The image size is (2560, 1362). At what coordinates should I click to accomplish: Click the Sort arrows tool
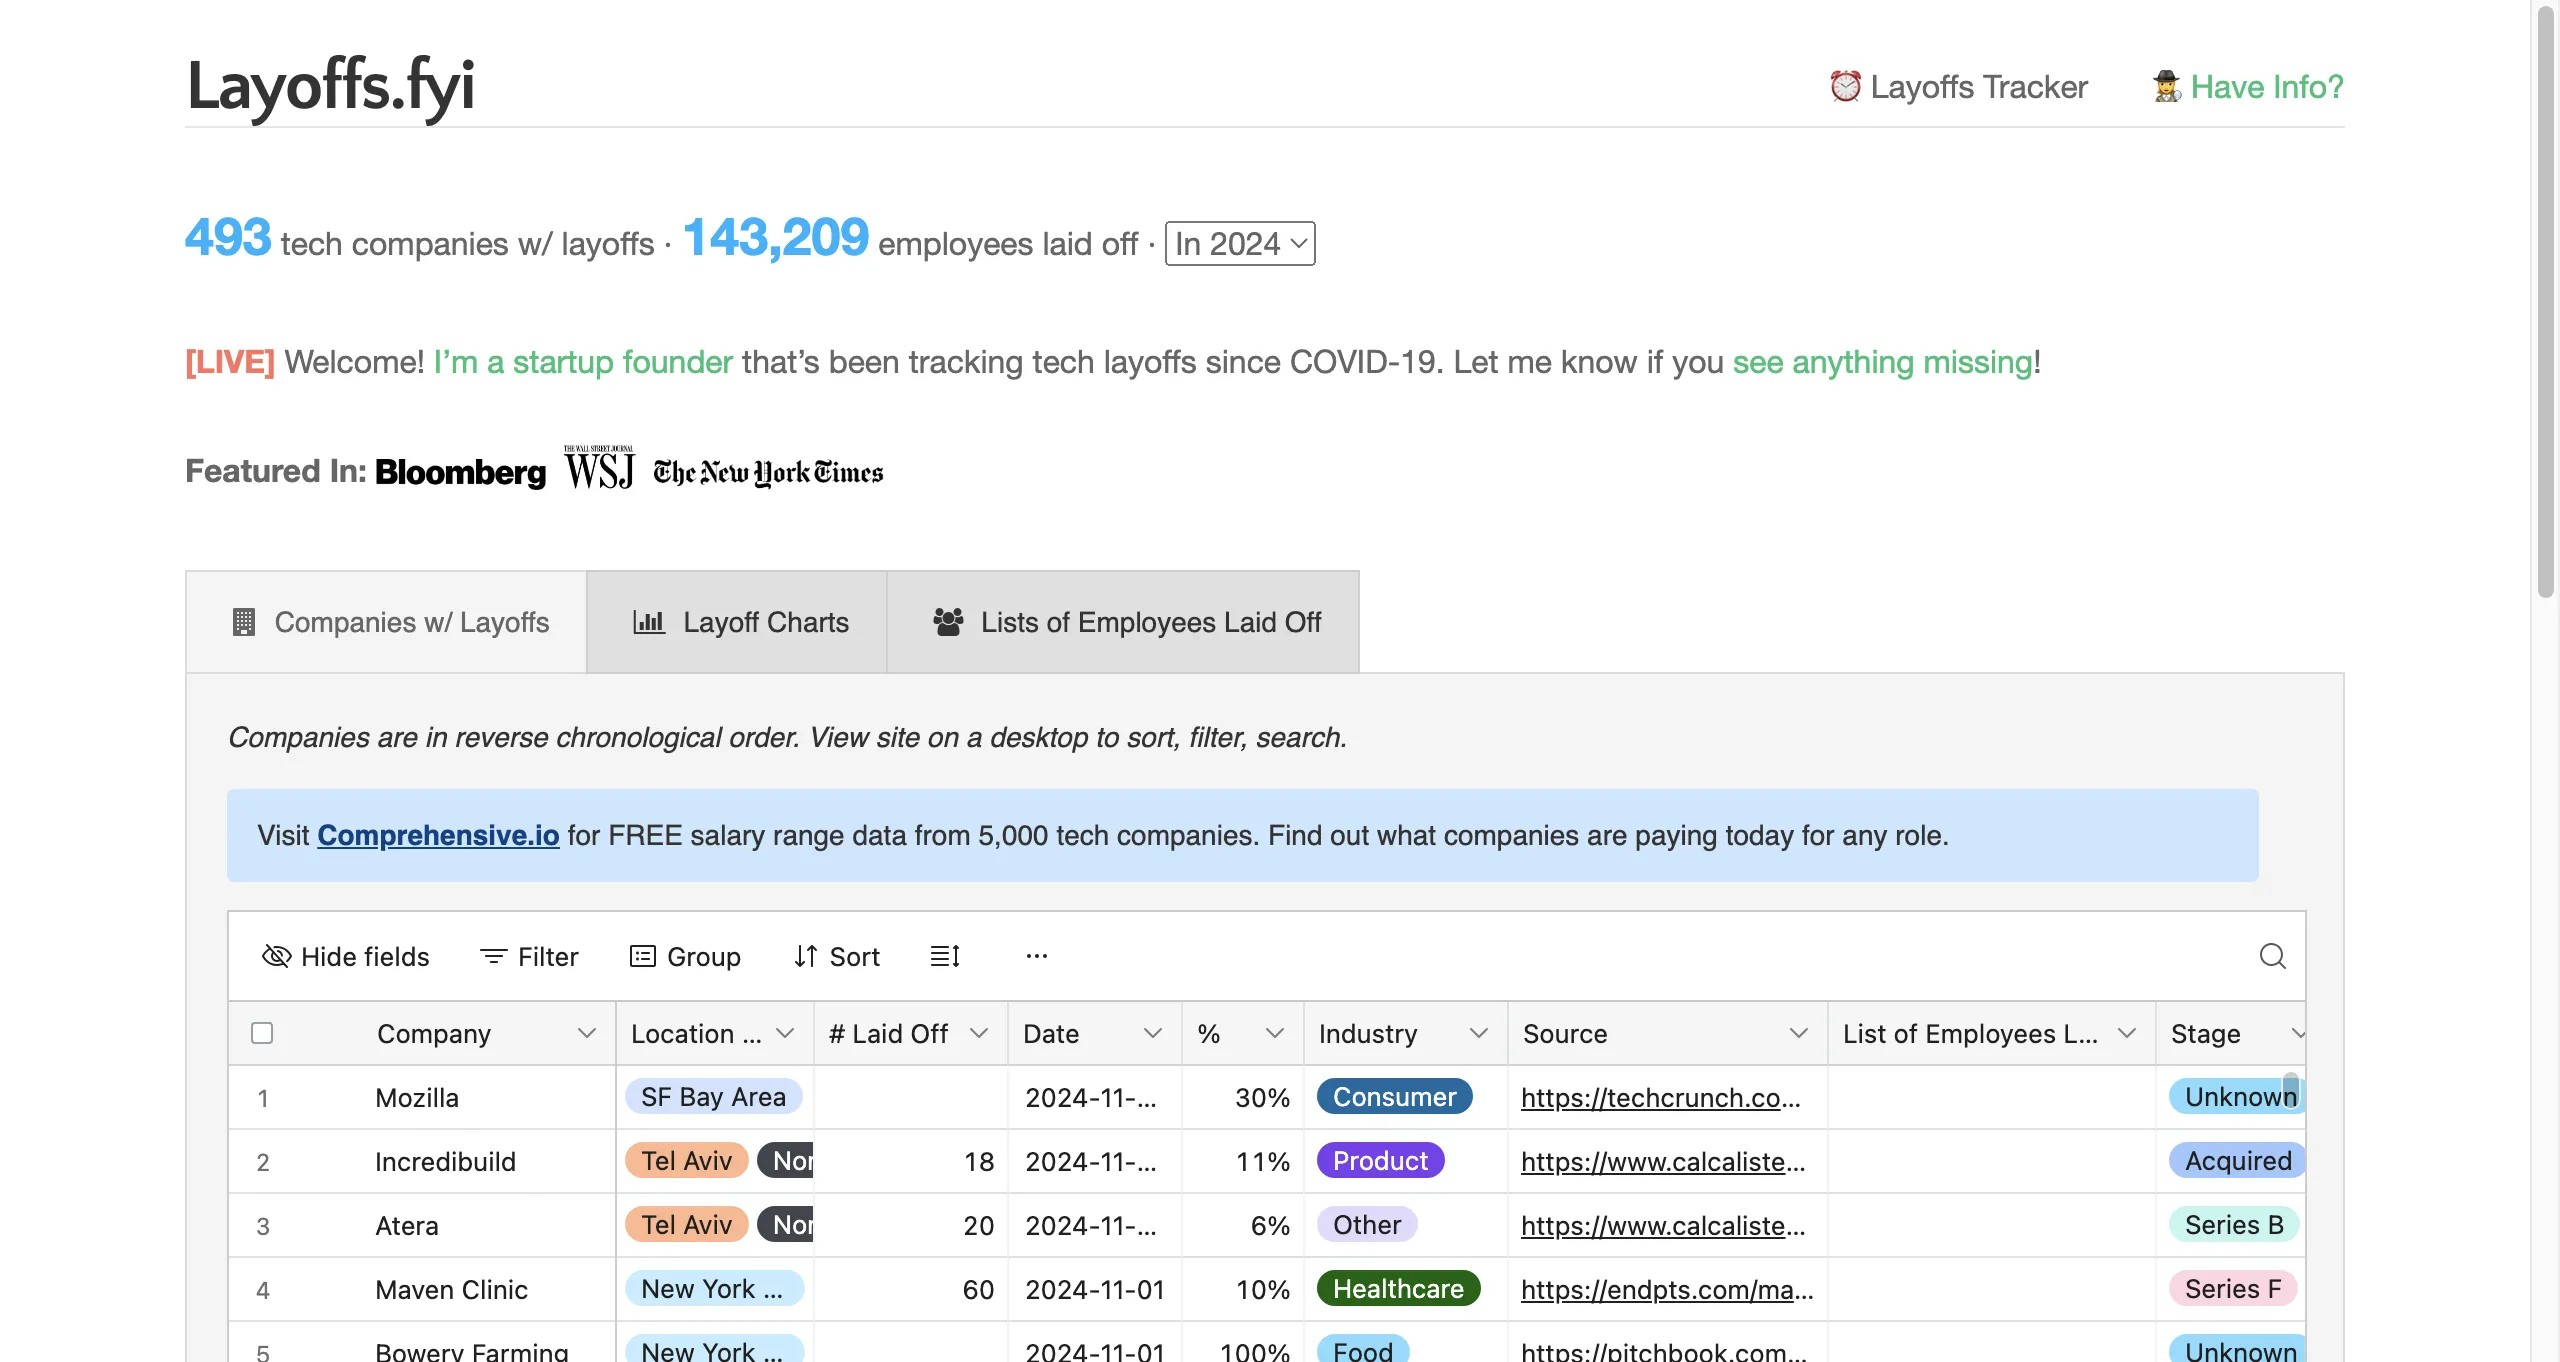point(806,956)
